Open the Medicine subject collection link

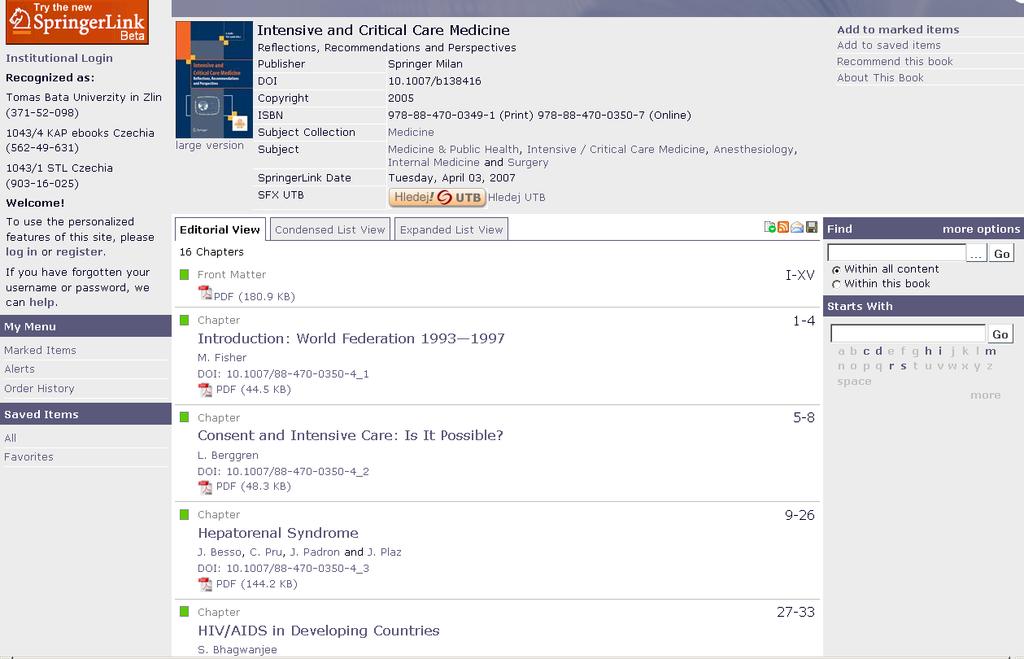411,132
